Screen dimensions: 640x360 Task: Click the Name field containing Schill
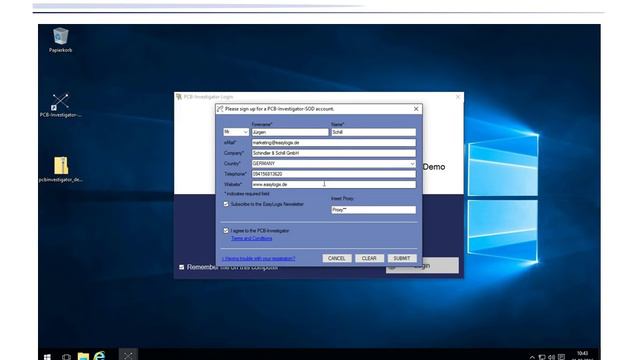click(x=373, y=132)
